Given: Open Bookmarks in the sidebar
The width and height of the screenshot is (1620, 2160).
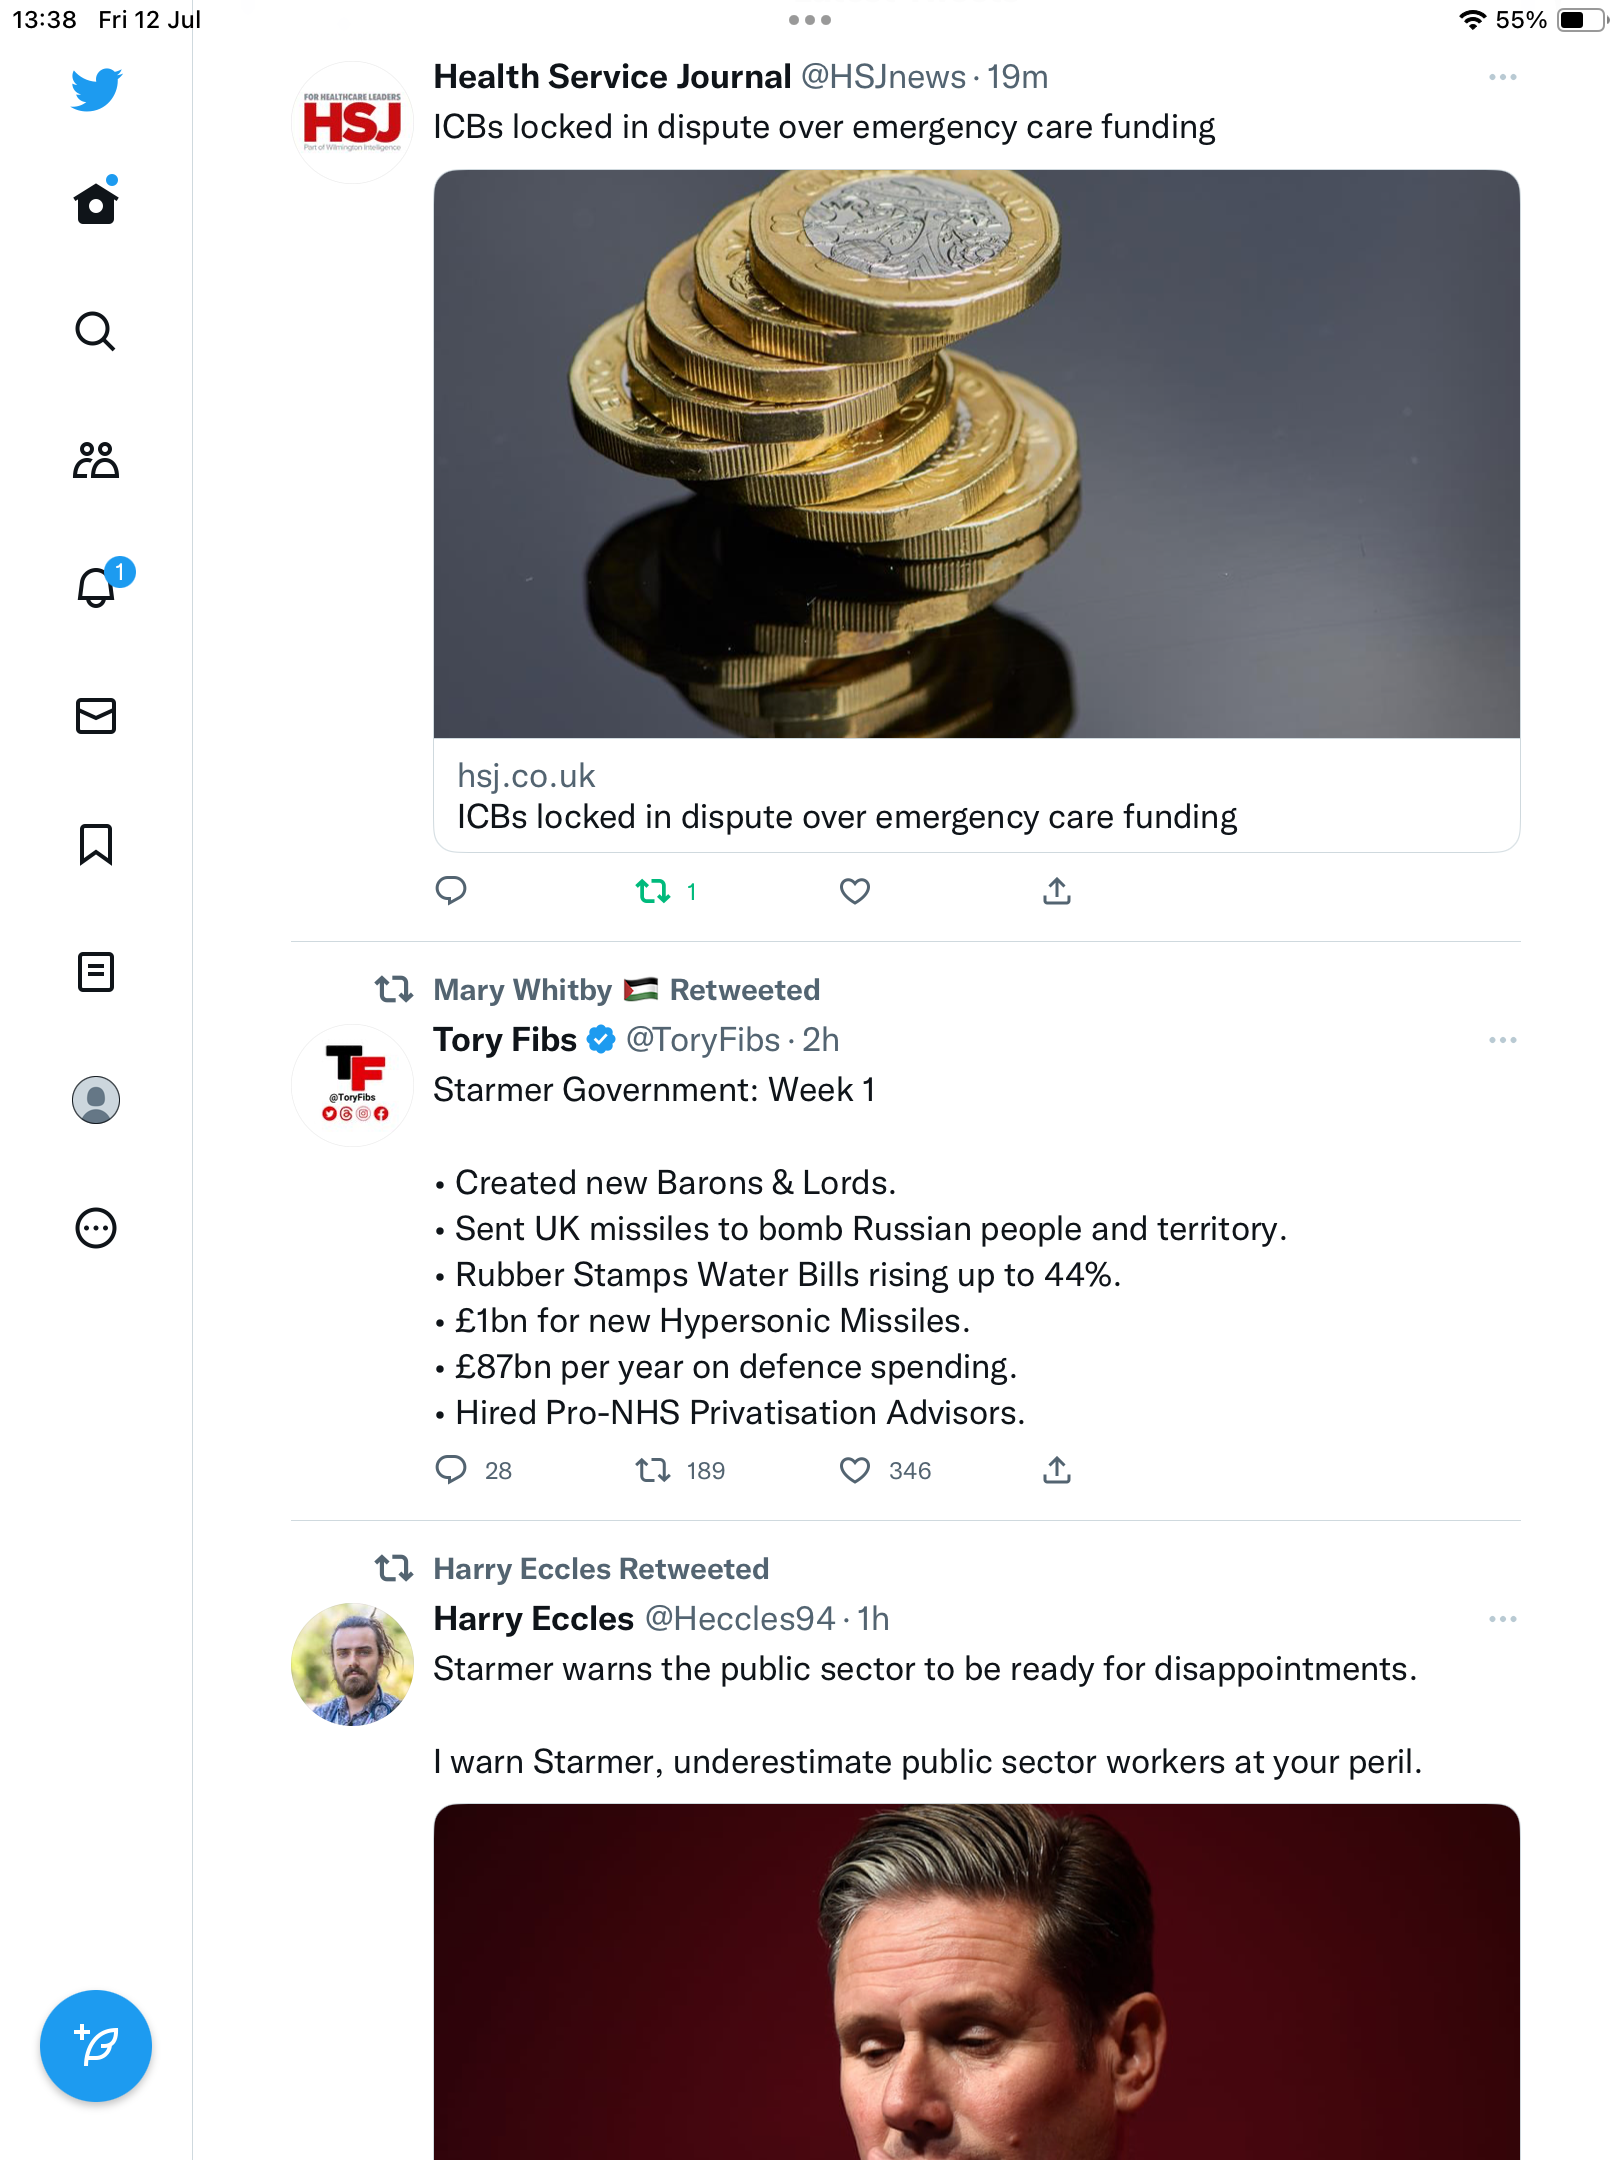Looking at the screenshot, I should pyautogui.click(x=95, y=844).
